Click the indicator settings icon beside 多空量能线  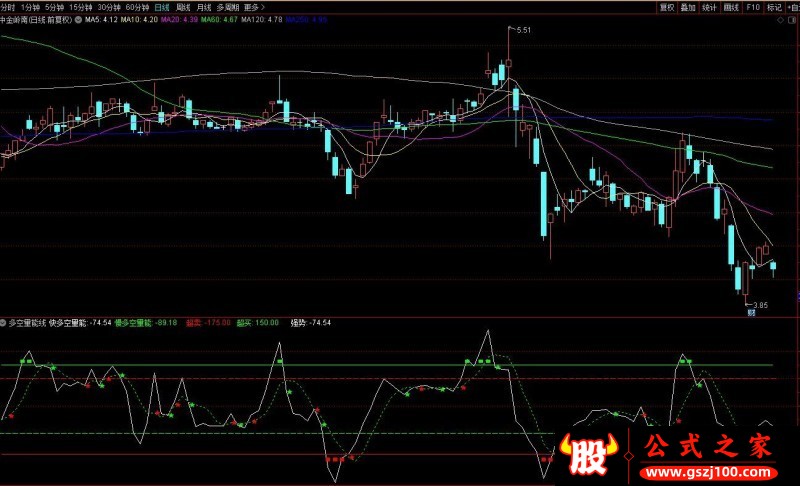pos(4,323)
